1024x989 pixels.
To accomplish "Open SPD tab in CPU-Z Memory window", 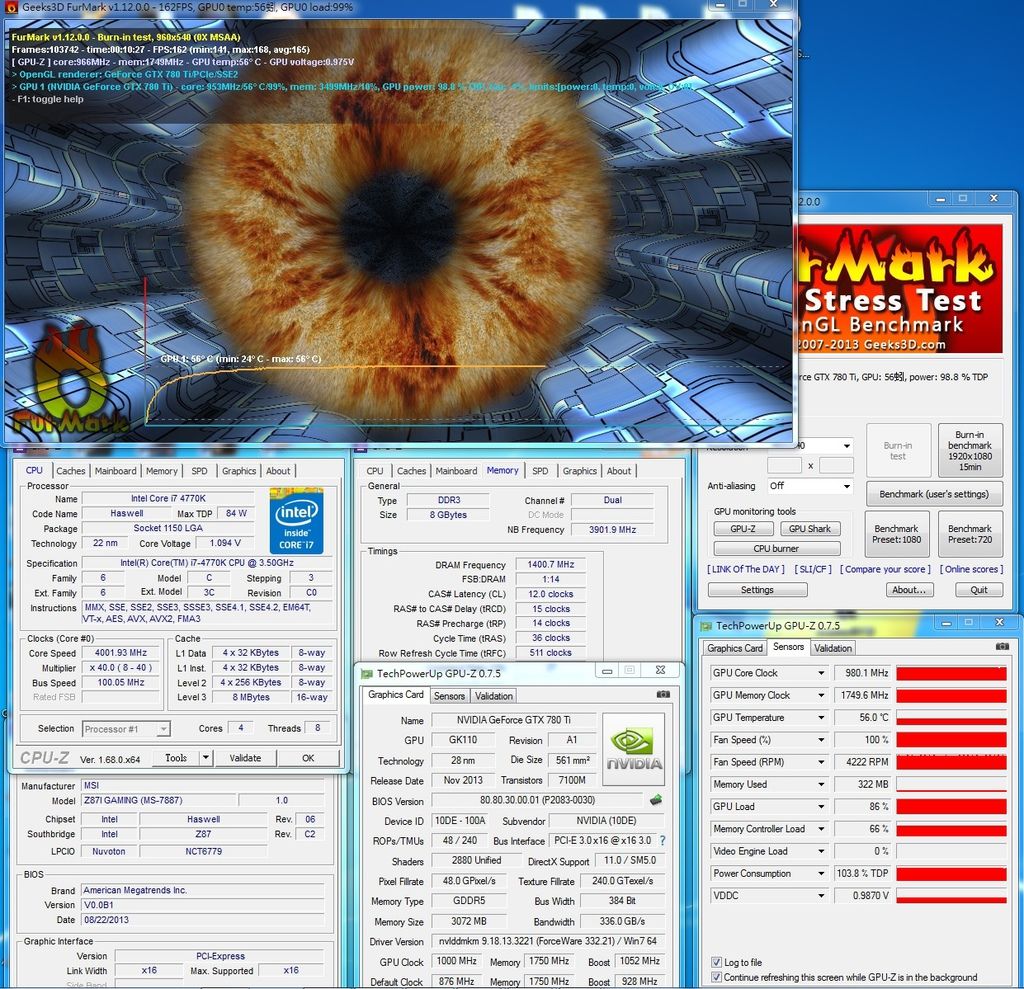I will coord(540,470).
